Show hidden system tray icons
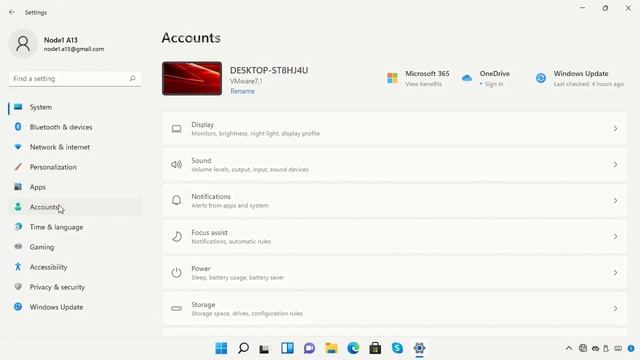This screenshot has height=360, width=640. [x=569, y=348]
